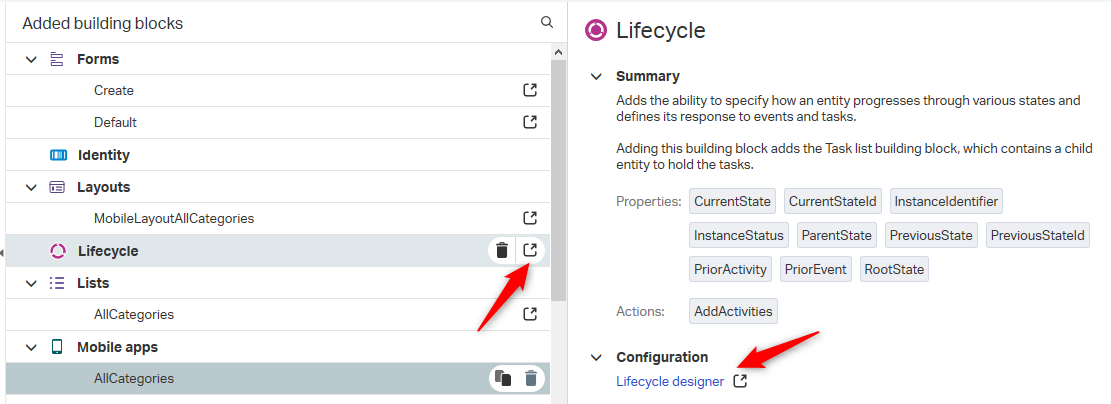Collapse the Forms group
This screenshot has height=404, width=1111.
click(30, 59)
